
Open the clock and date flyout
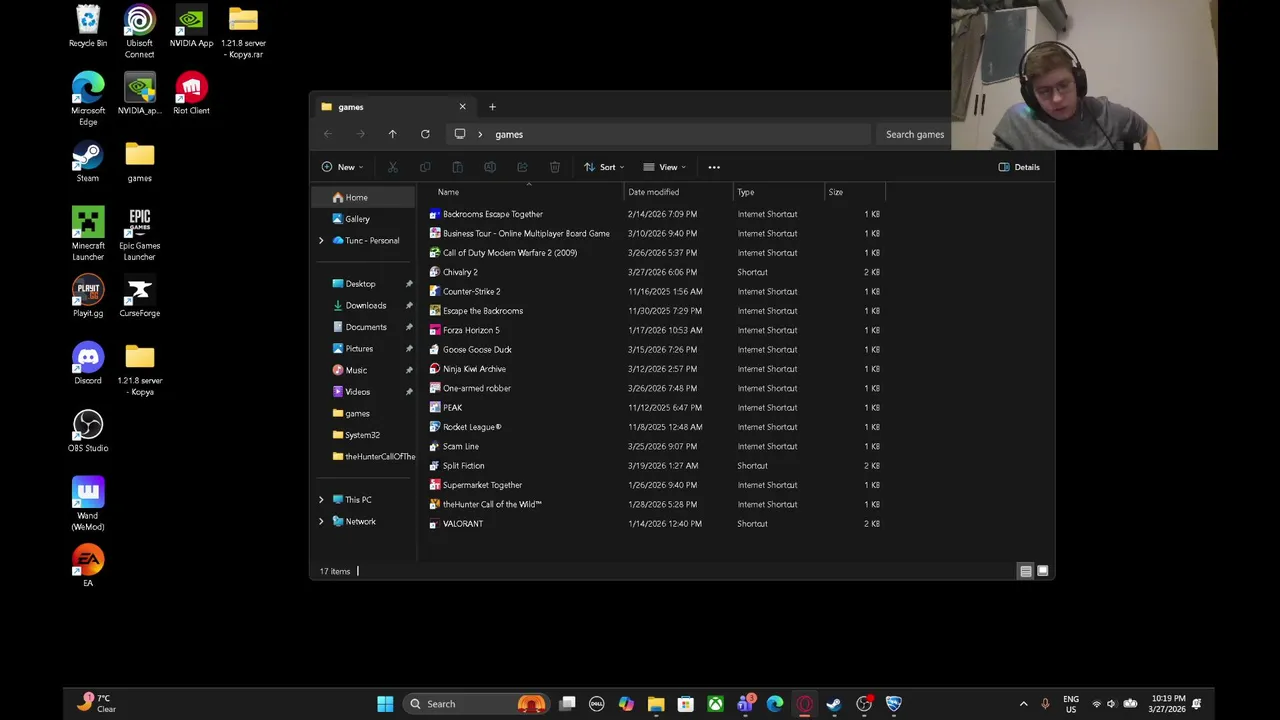[x=1168, y=704]
